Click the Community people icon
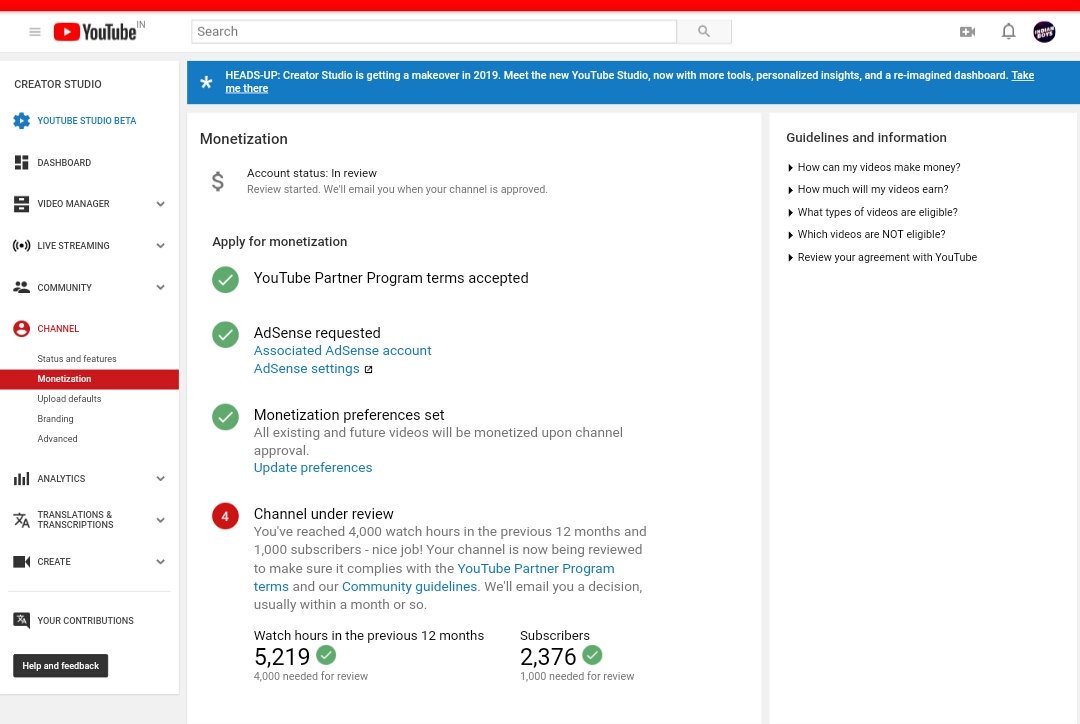Image resolution: width=1080 pixels, height=724 pixels. pyautogui.click(x=21, y=287)
